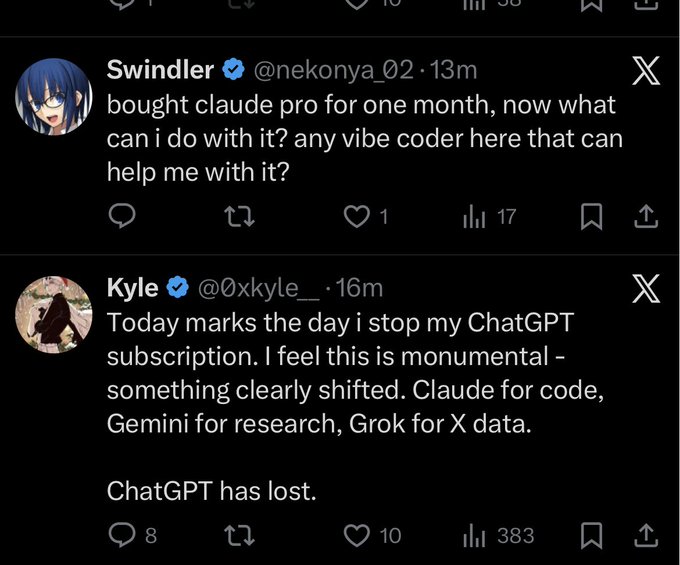Open the @nekonya_02 handle link
680x565 pixels.
tap(332, 70)
